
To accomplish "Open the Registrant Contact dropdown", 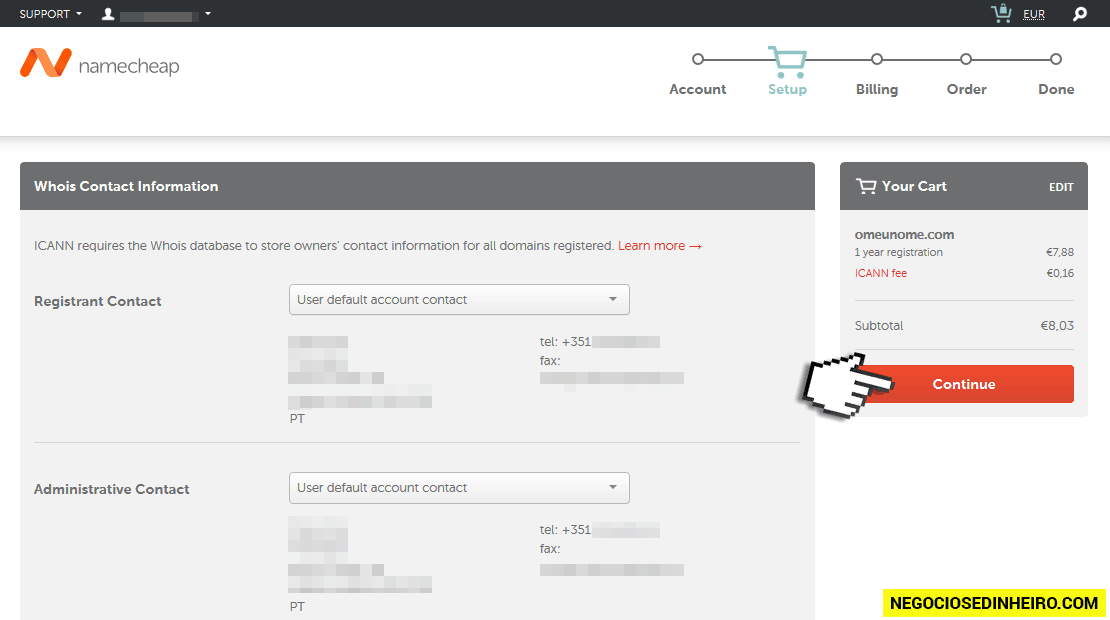I will coord(459,299).
